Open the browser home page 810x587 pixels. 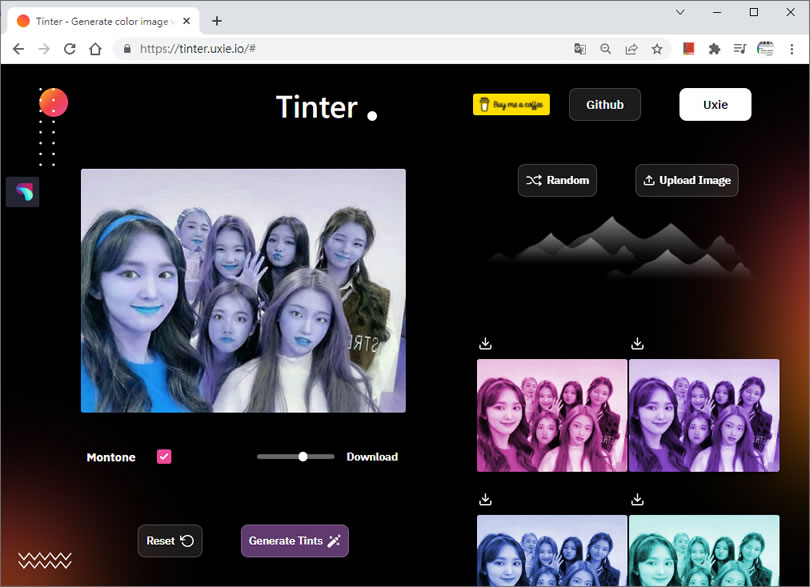[95, 49]
